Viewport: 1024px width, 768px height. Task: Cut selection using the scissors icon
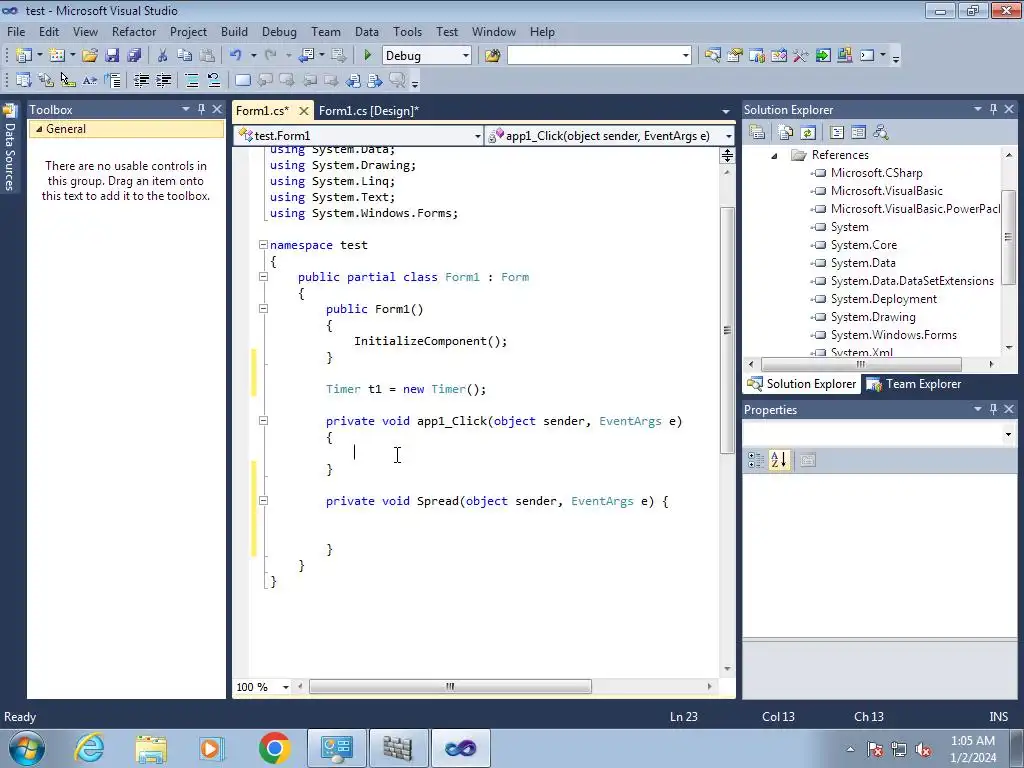[x=163, y=56]
